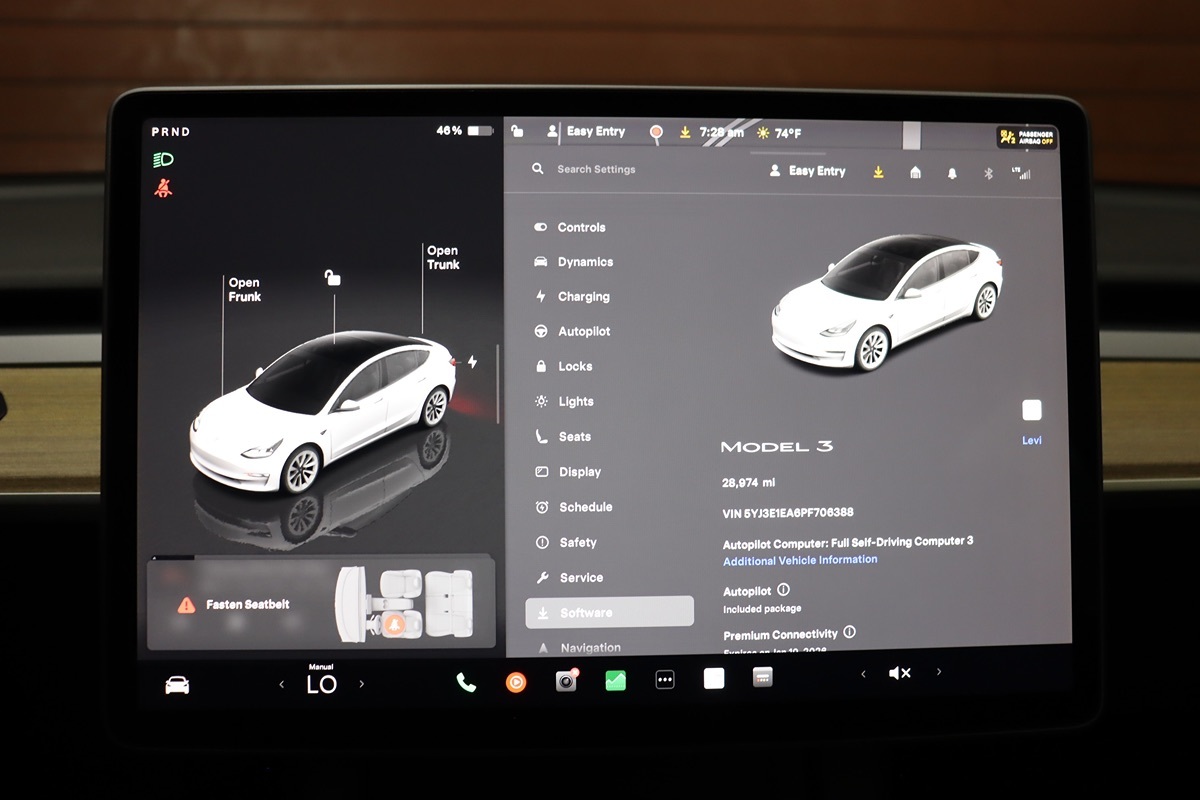Select Autopilot in settings sidebar

tap(584, 331)
